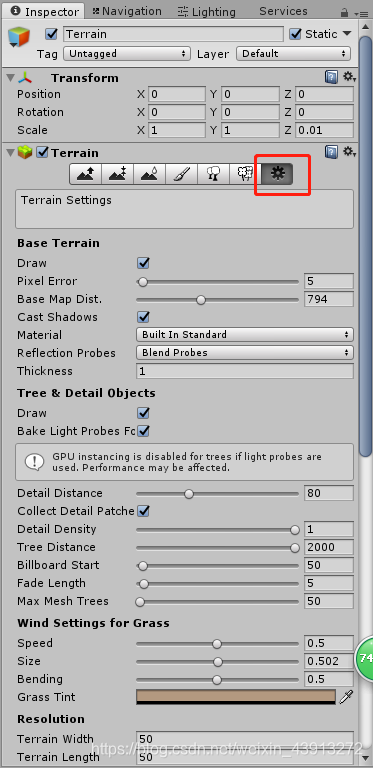Click the Terrain component icon
This screenshot has width=373, height=768.
pyautogui.click(x=25, y=153)
